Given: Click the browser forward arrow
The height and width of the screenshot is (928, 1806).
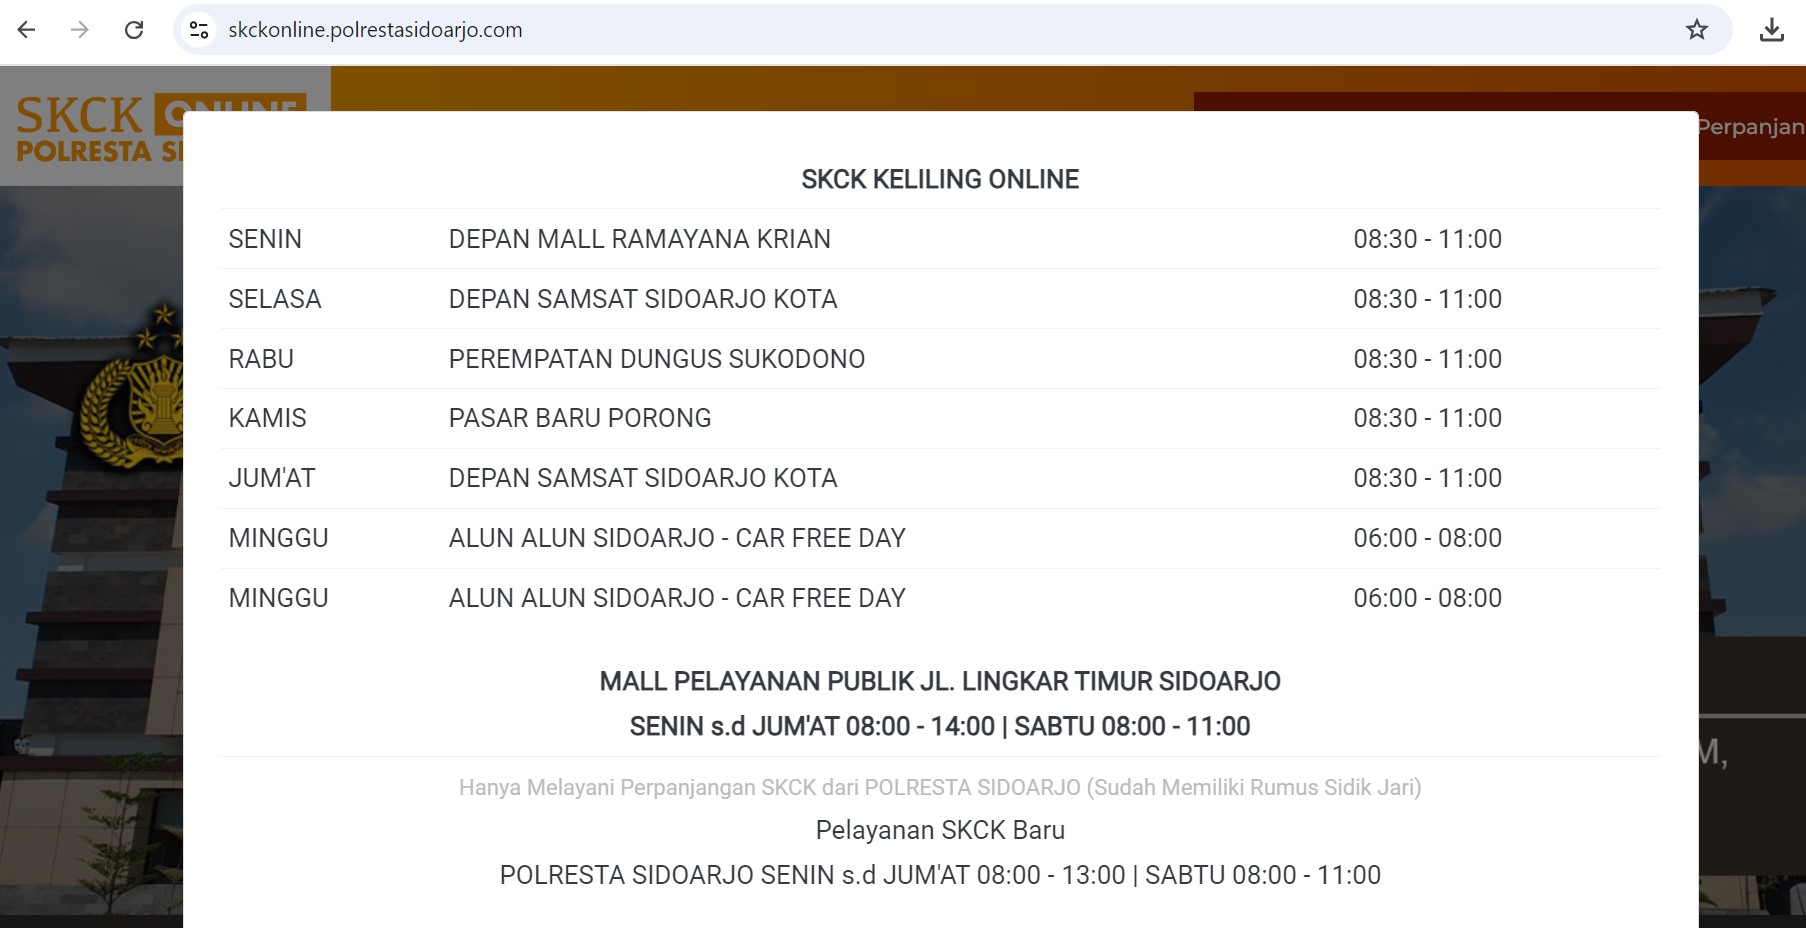Looking at the screenshot, I should [80, 30].
